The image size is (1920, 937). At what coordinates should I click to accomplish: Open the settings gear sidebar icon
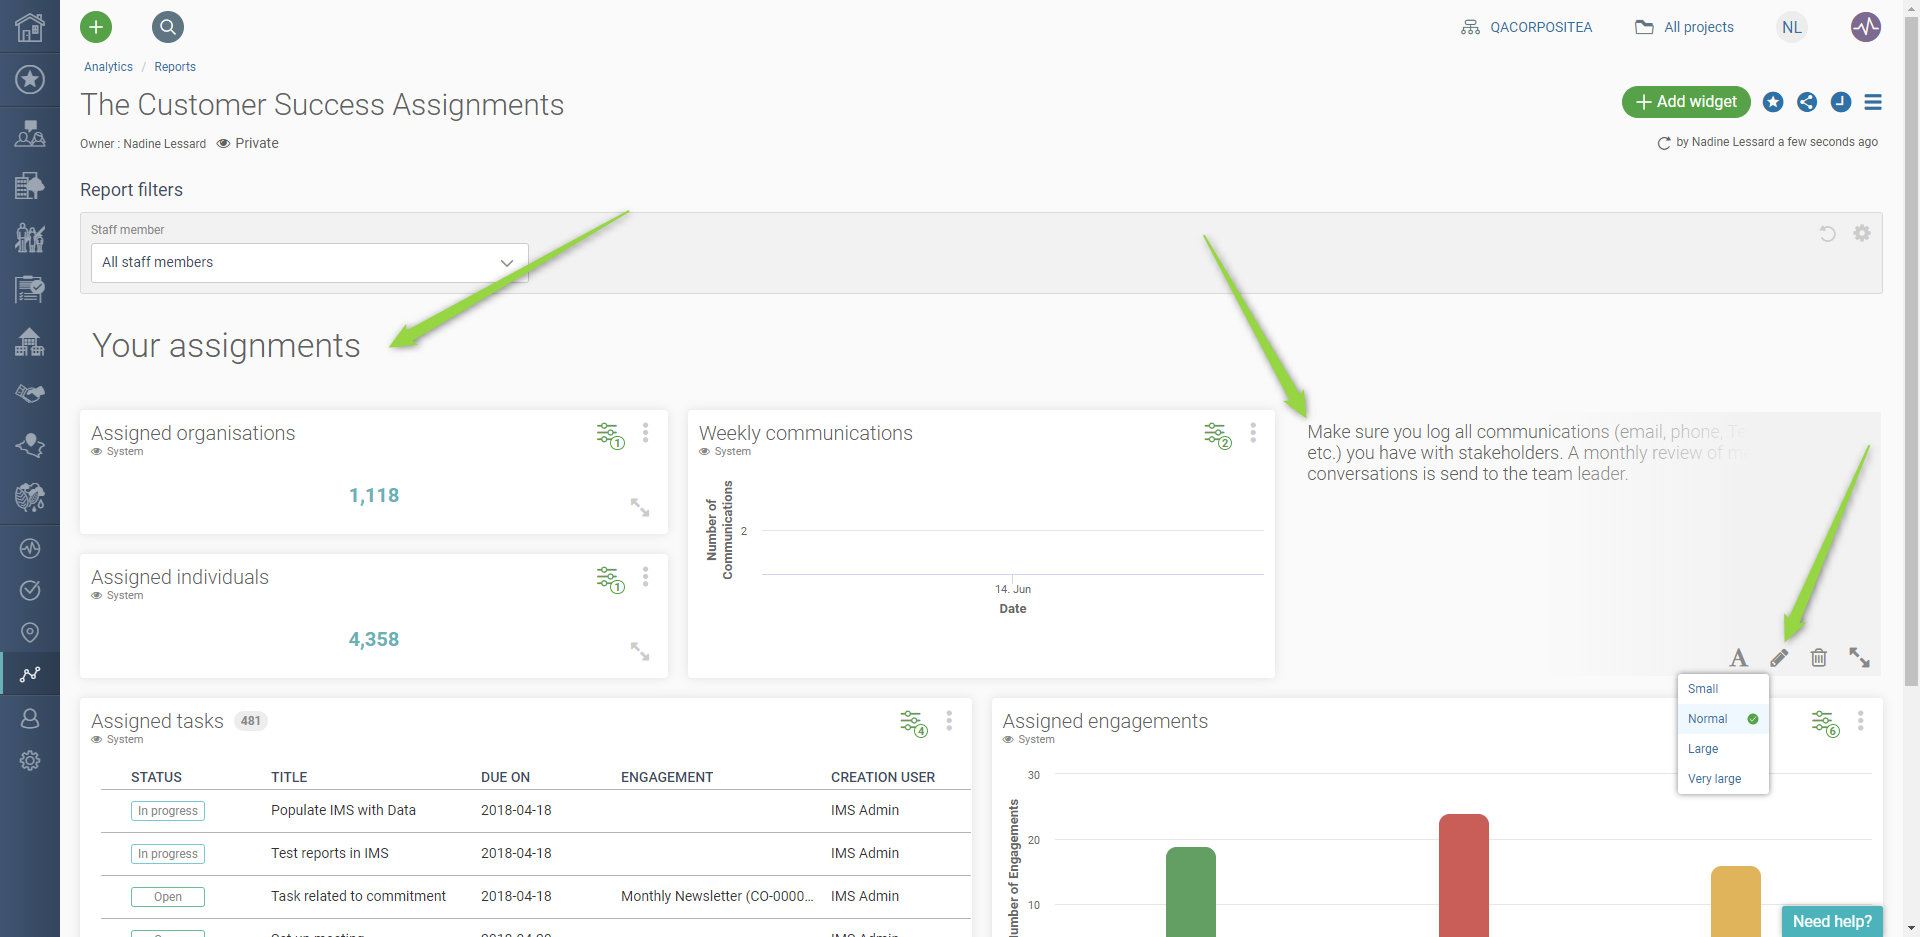pos(30,760)
